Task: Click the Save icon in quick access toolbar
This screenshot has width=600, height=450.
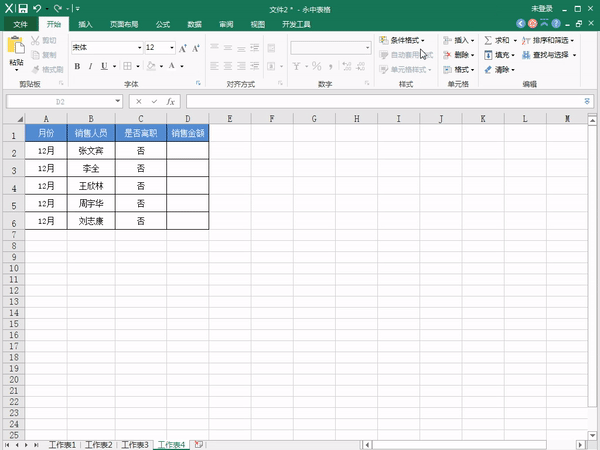Action: click(23, 8)
